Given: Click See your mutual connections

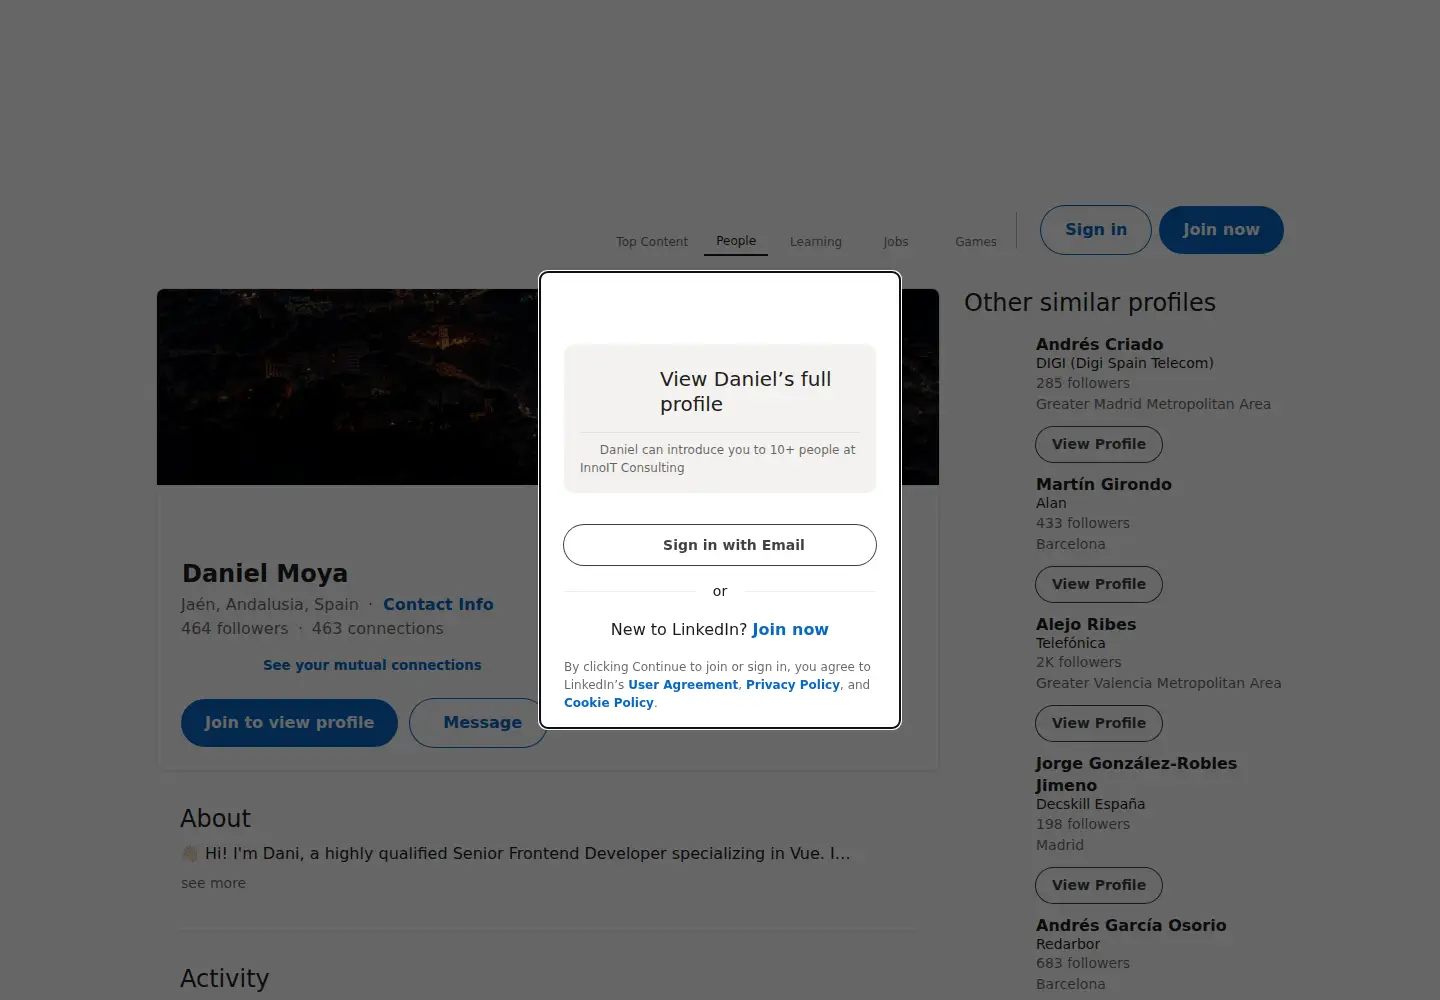Looking at the screenshot, I should 372,665.
